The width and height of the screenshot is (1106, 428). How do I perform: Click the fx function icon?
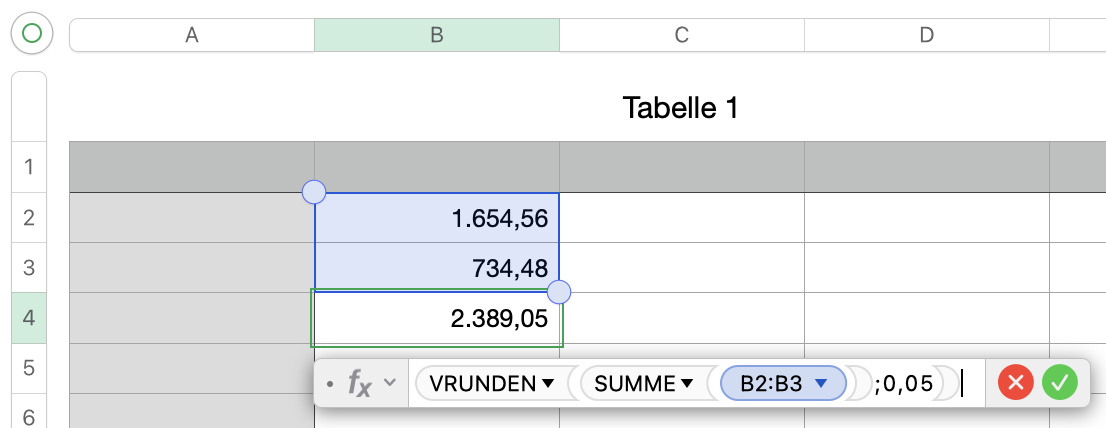click(359, 382)
